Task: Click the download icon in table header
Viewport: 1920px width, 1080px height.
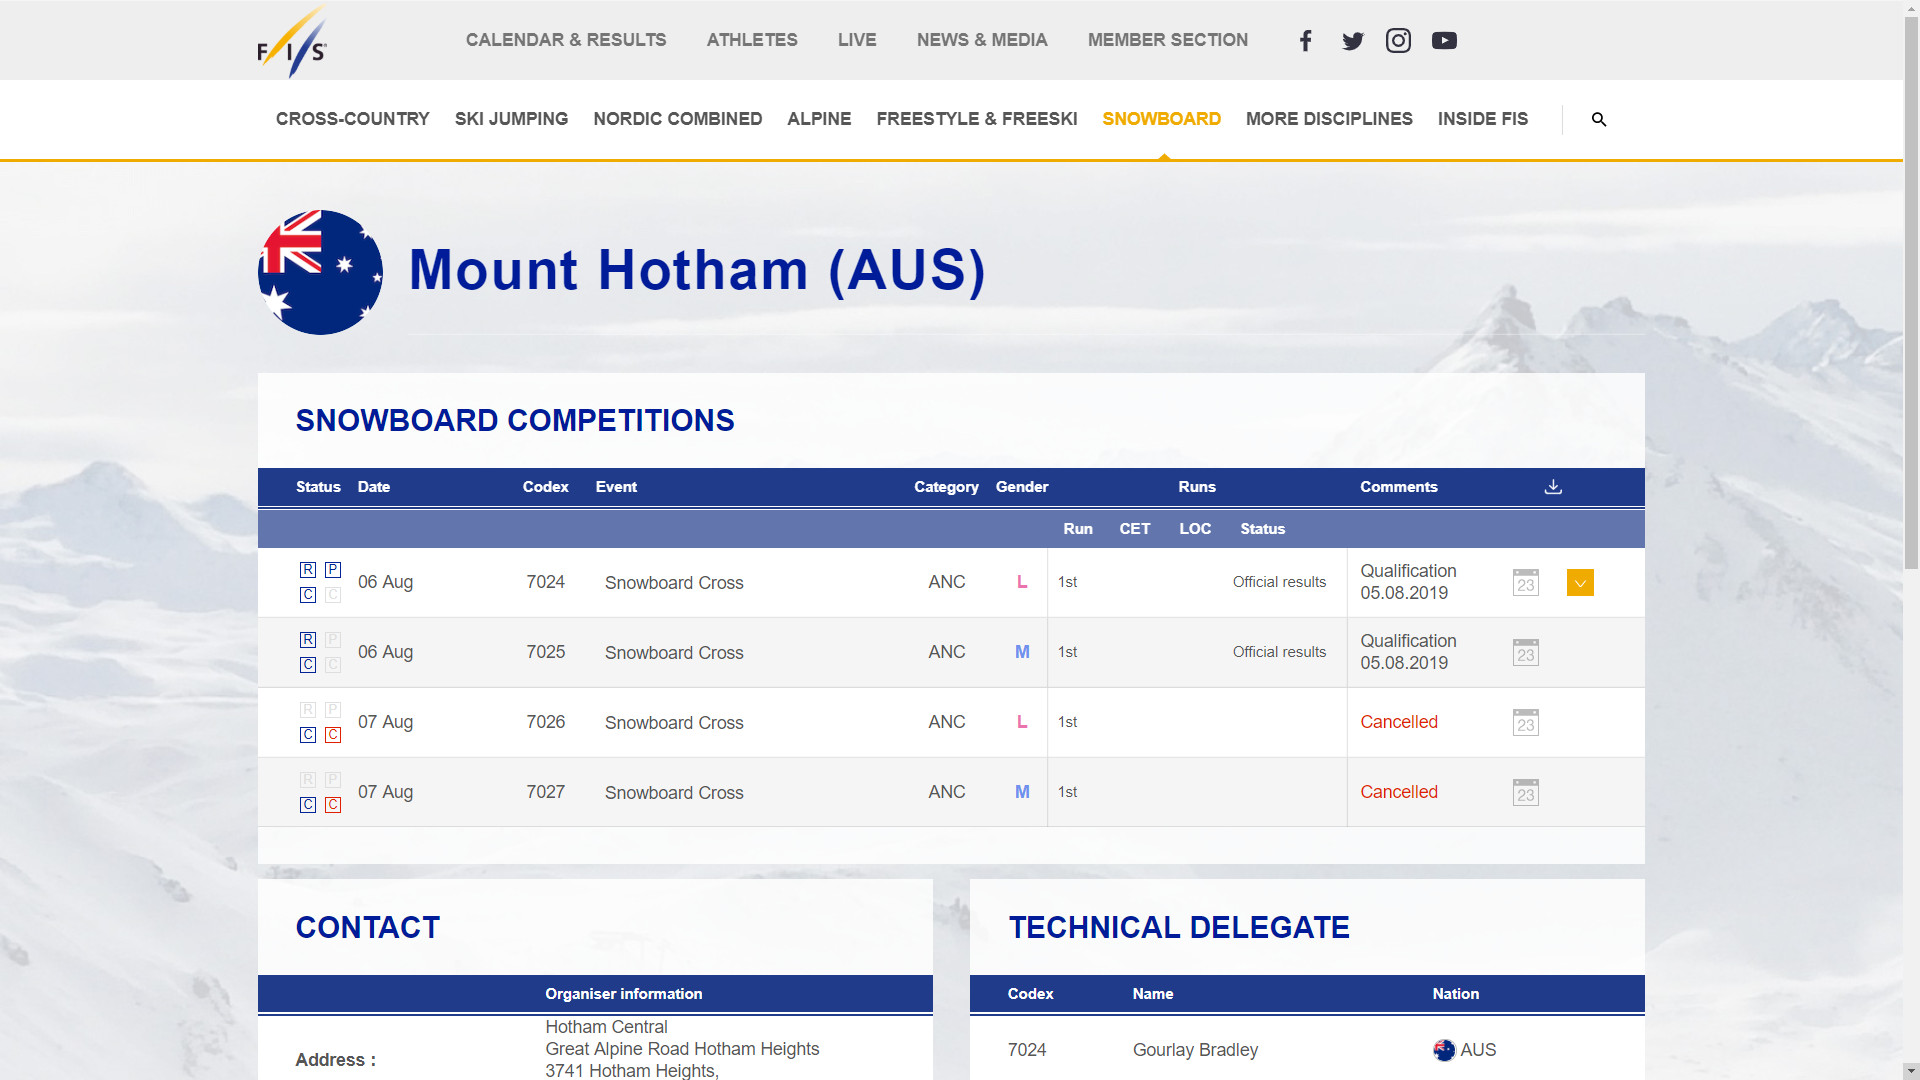Action: [1552, 487]
